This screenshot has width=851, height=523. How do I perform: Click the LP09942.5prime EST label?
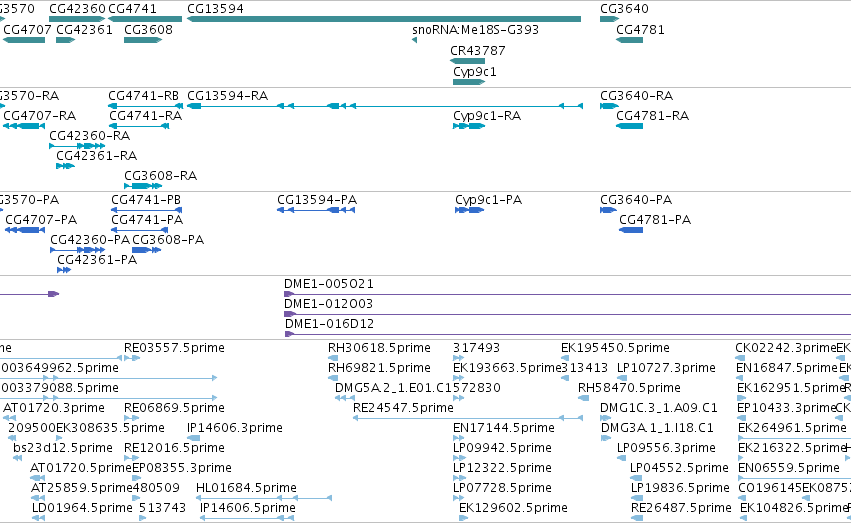coord(503,448)
